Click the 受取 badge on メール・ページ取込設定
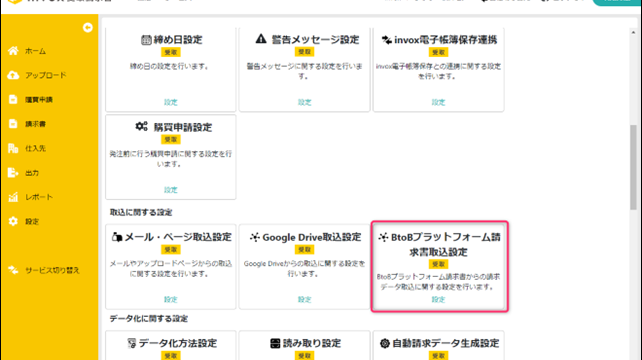 tap(171, 249)
